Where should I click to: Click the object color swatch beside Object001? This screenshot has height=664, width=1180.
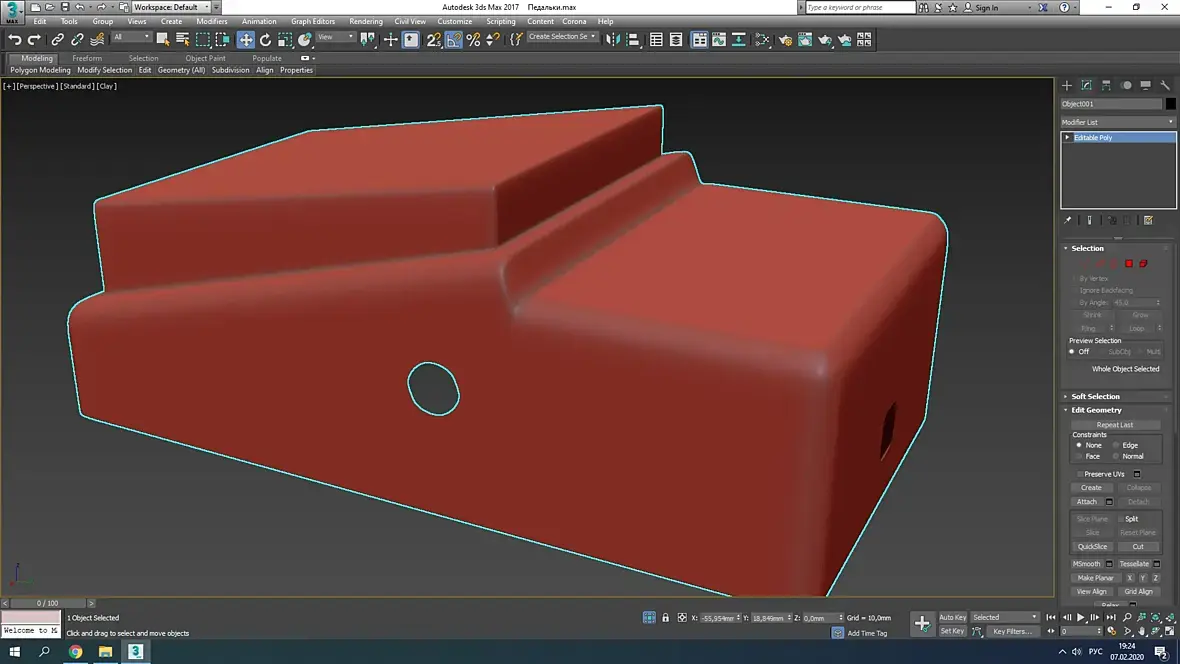pos(1170,104)
